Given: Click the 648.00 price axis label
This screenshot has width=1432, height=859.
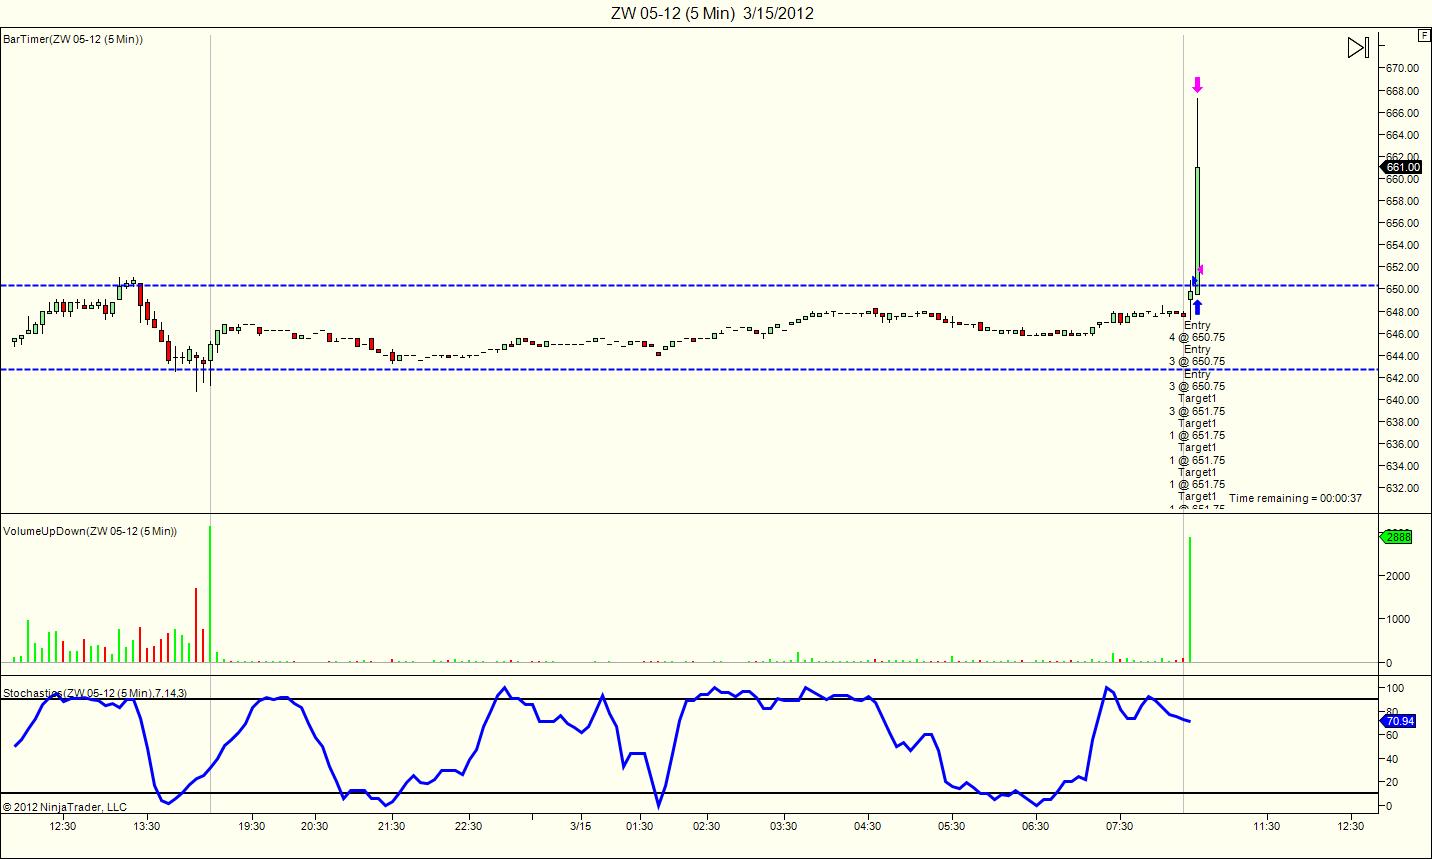Looking at the screenshot, I should [1403, 312].
